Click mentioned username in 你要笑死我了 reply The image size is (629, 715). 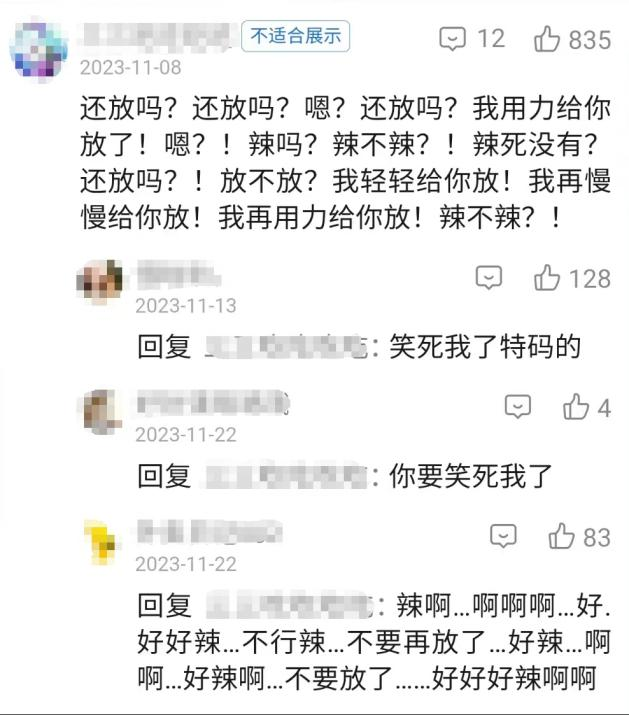click(286, 476)
